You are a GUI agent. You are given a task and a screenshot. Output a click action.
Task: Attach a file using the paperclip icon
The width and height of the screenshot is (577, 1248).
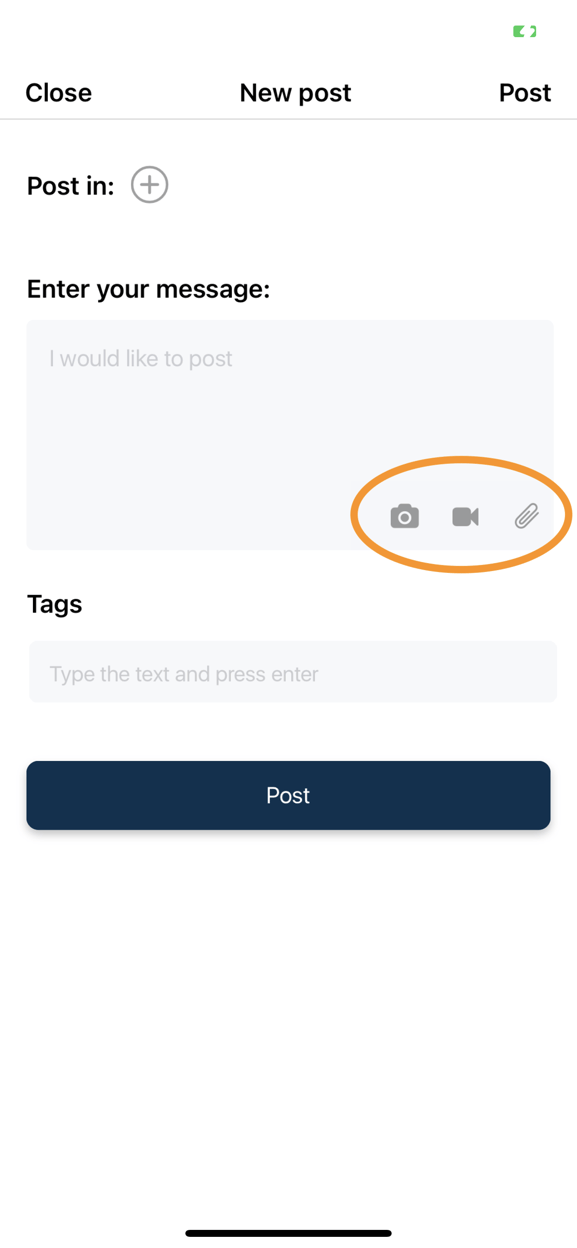[x=526, y=516]
